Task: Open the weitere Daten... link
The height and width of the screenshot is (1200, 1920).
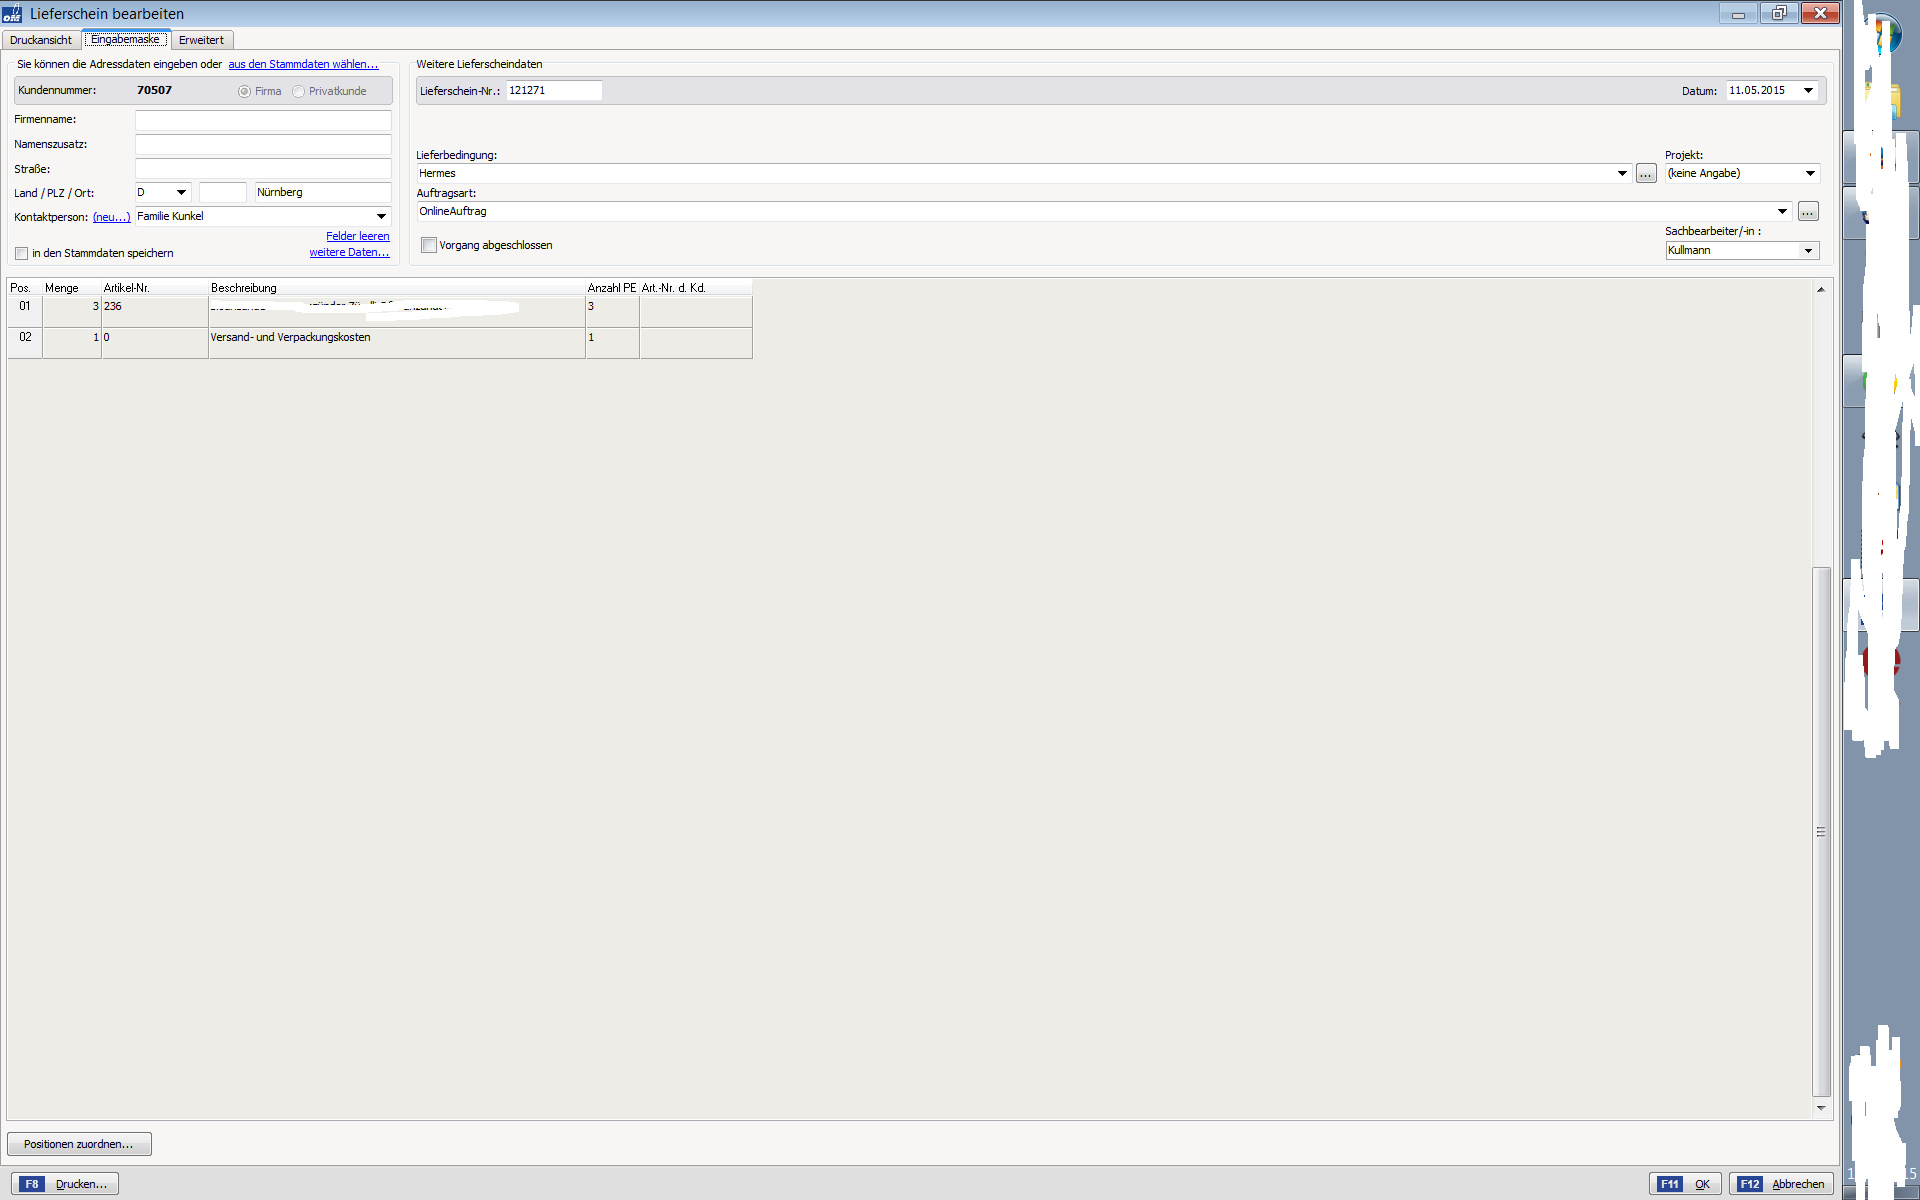Action: pos(349,252)
